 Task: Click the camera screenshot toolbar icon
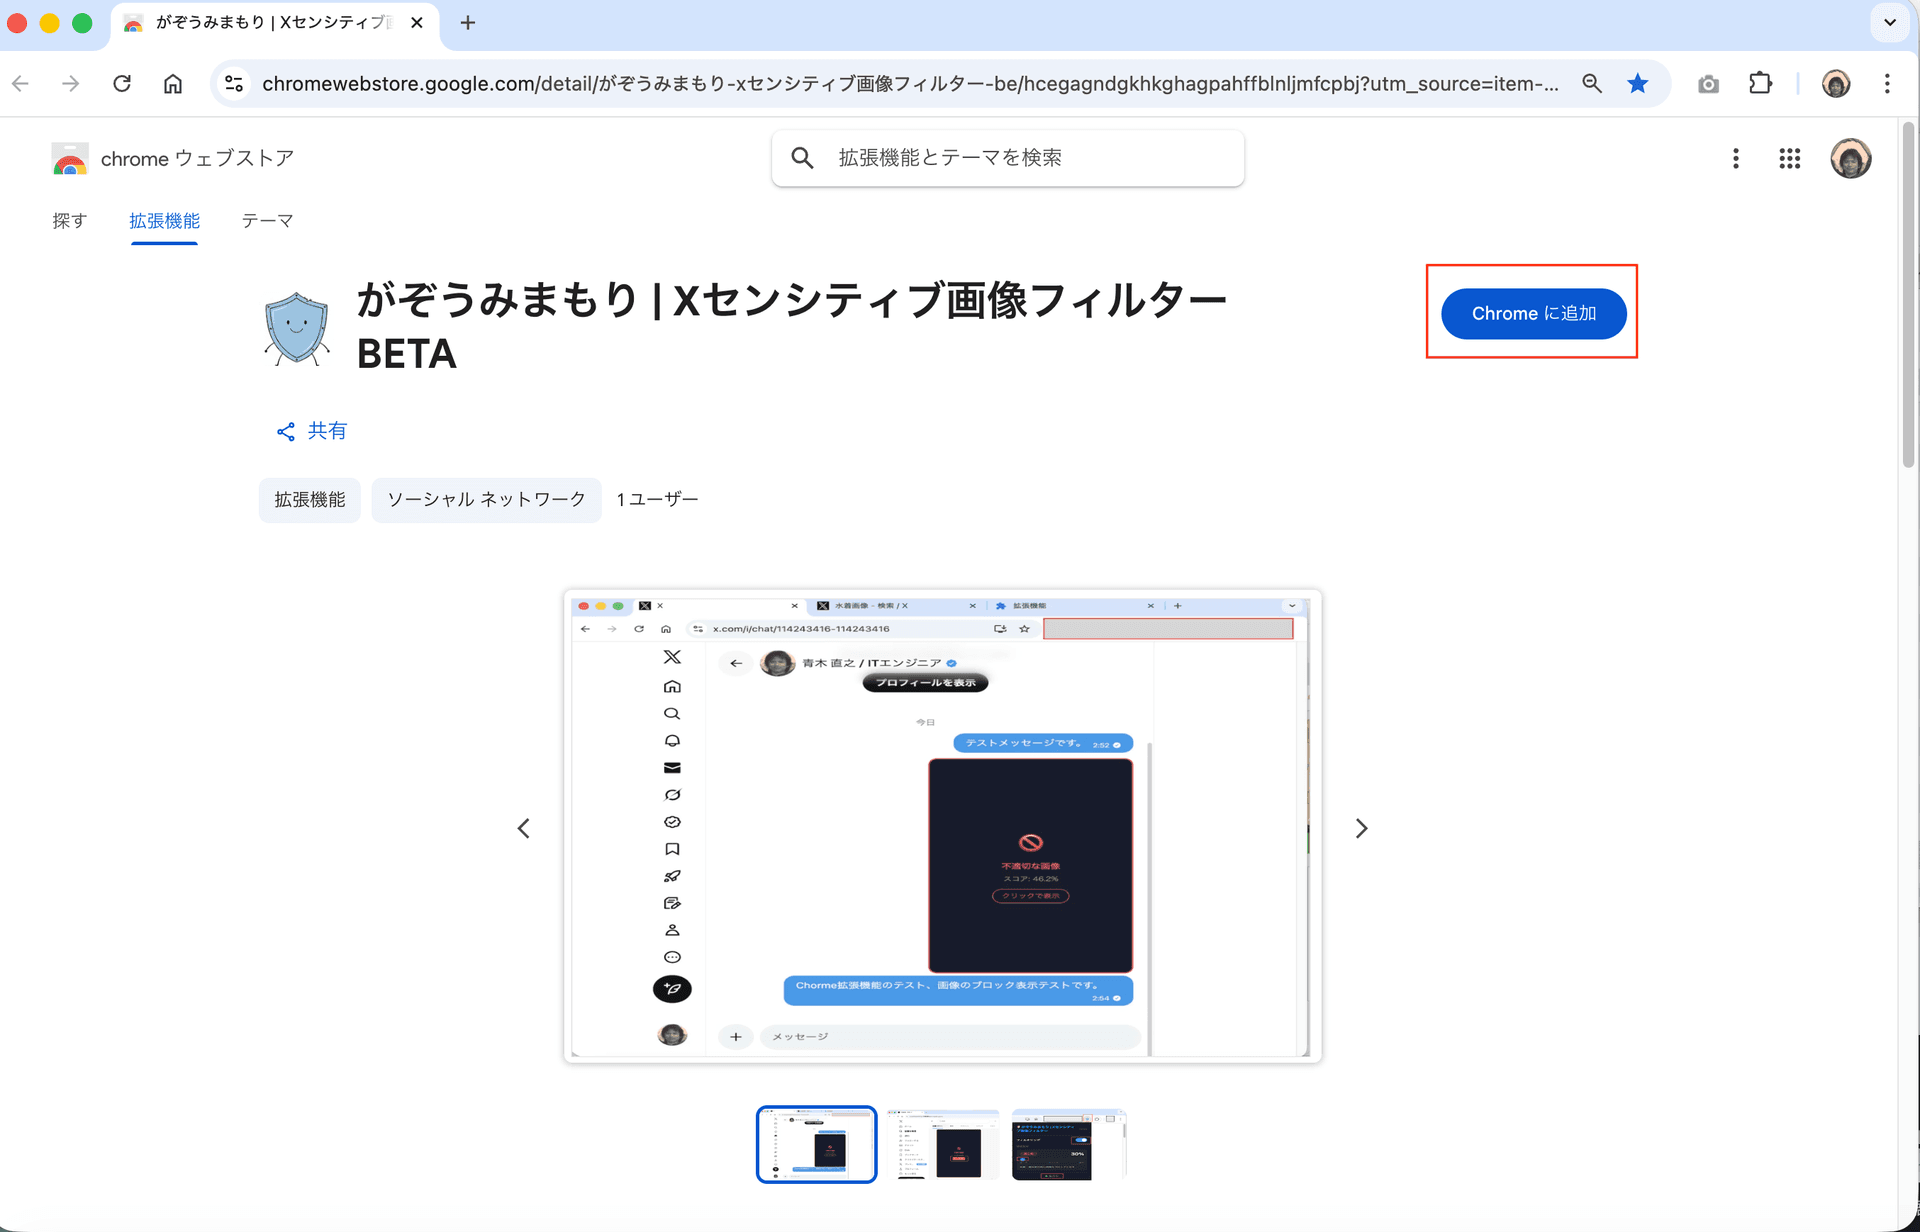1708,84
